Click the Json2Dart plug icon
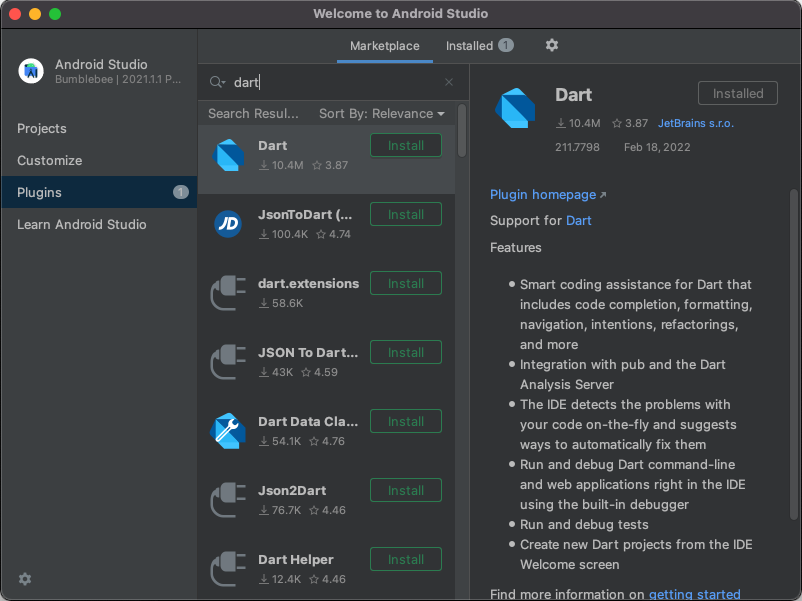Viewport: 802px width, 601px height. tap(228, 500)
